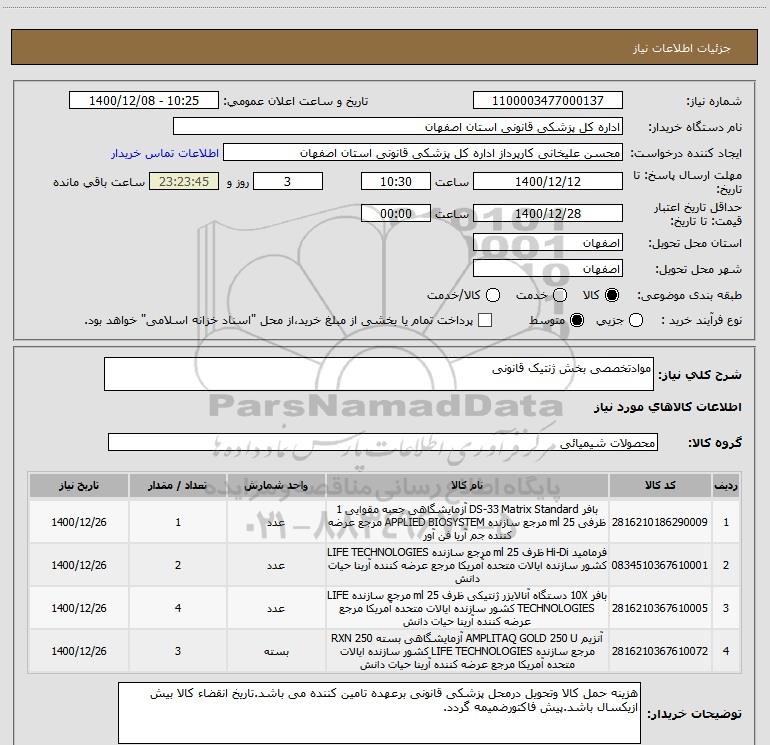The image size is (770, 745).
Task: Select the کالا/خدمت radio button
Action: 493,295
